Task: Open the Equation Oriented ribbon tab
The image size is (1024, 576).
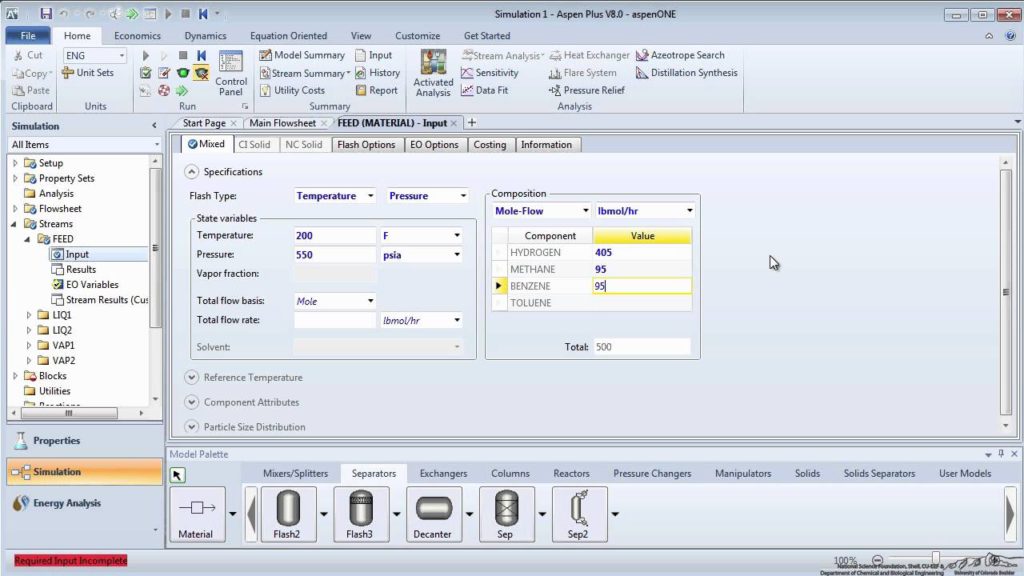Action: (x=289, y=36)
